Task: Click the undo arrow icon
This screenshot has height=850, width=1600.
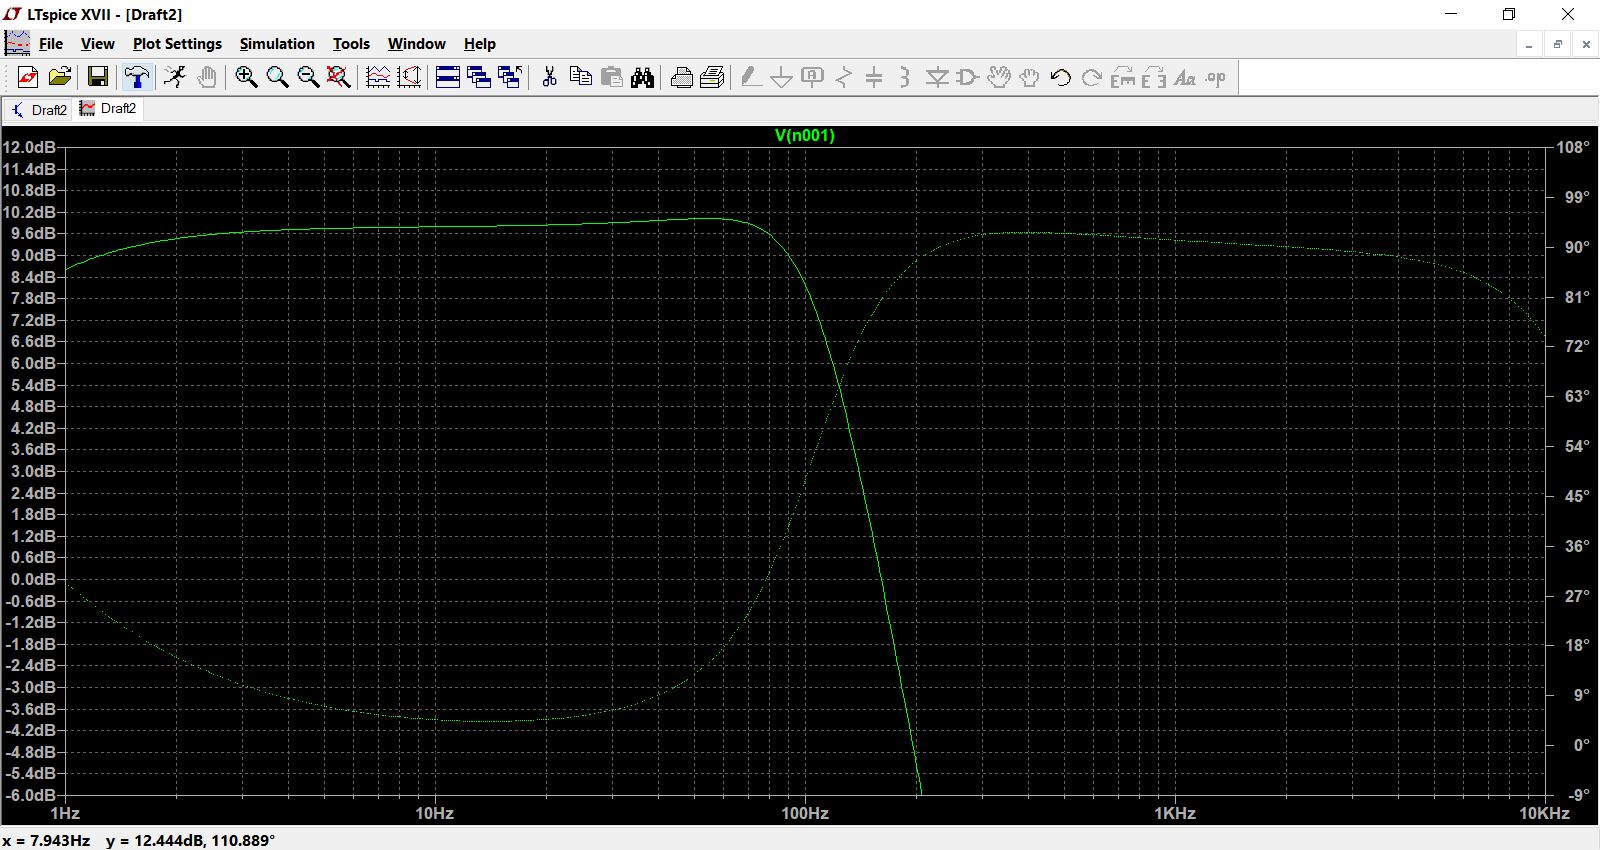Action: [x=1061, y=77]
